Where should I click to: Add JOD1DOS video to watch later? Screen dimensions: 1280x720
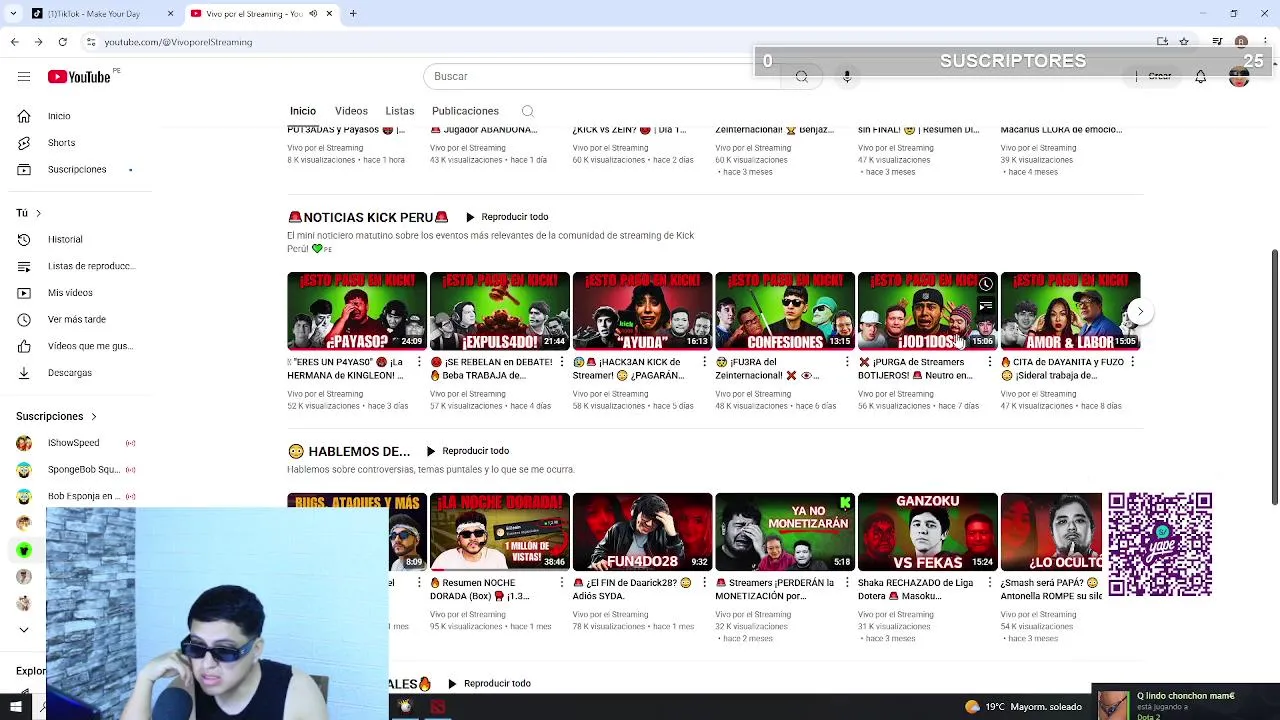985,284
